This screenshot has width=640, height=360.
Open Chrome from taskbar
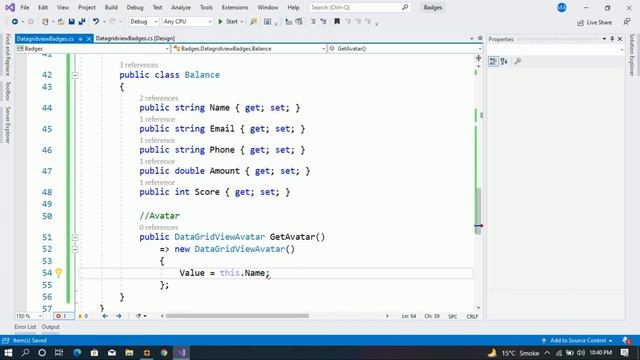tap(164, 353)
